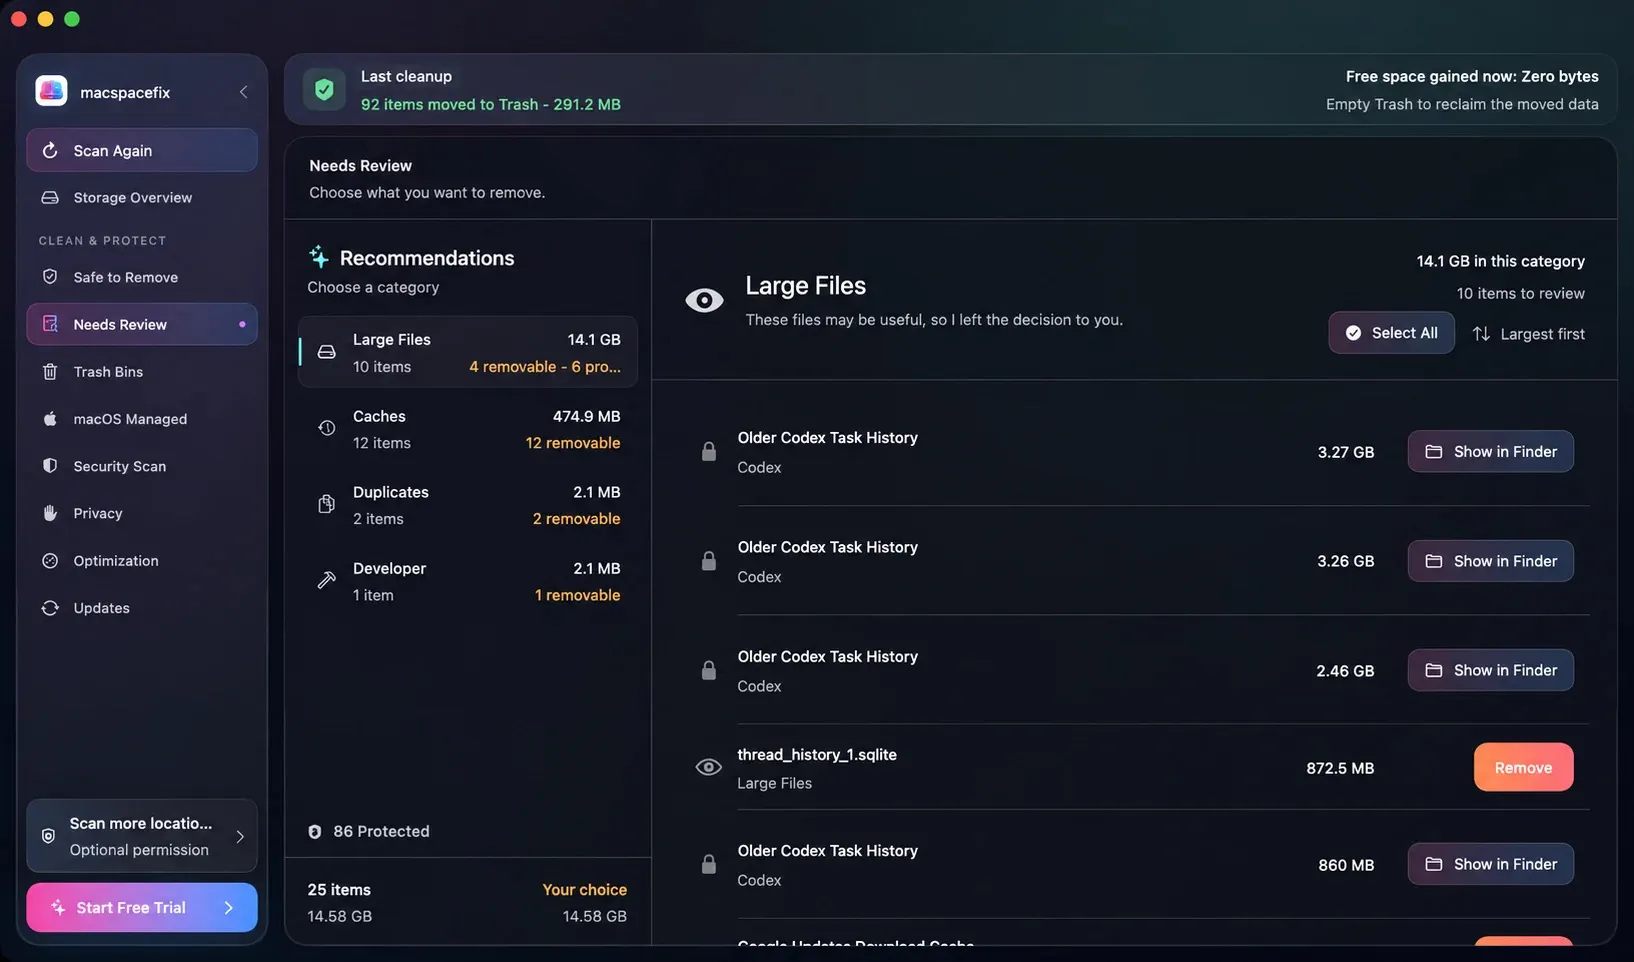
Task: Open the Safe to Remove section
Action: pyautogui.click(x=142, y=277)
